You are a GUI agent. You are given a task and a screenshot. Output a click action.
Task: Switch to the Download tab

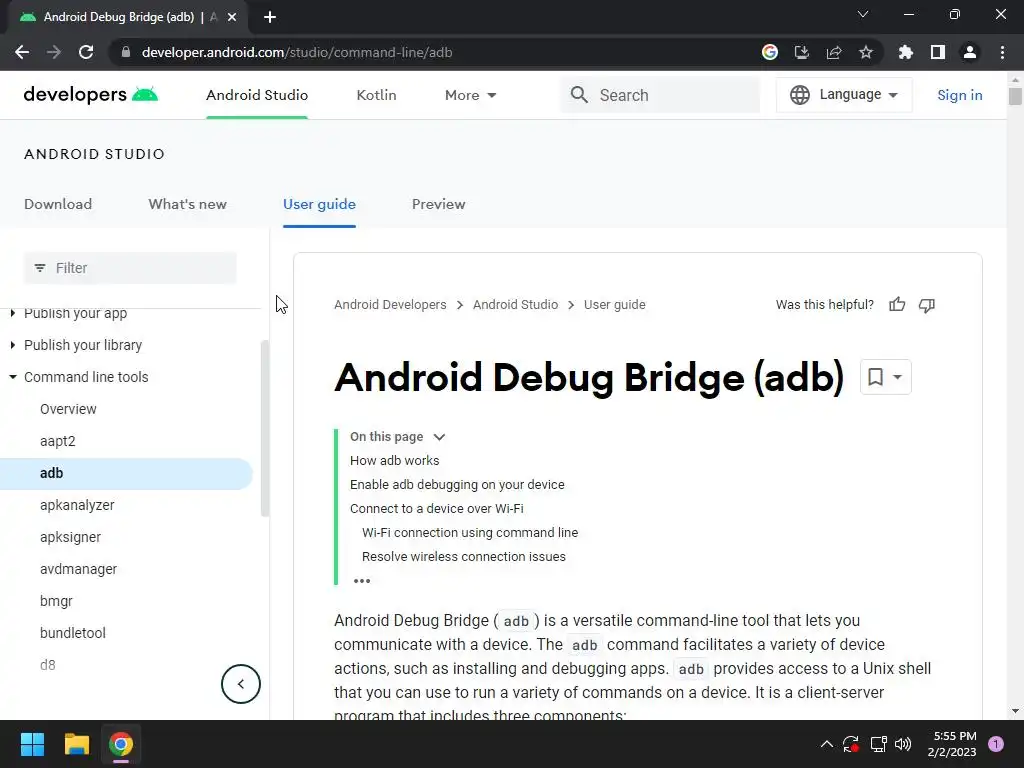point(58,204)
